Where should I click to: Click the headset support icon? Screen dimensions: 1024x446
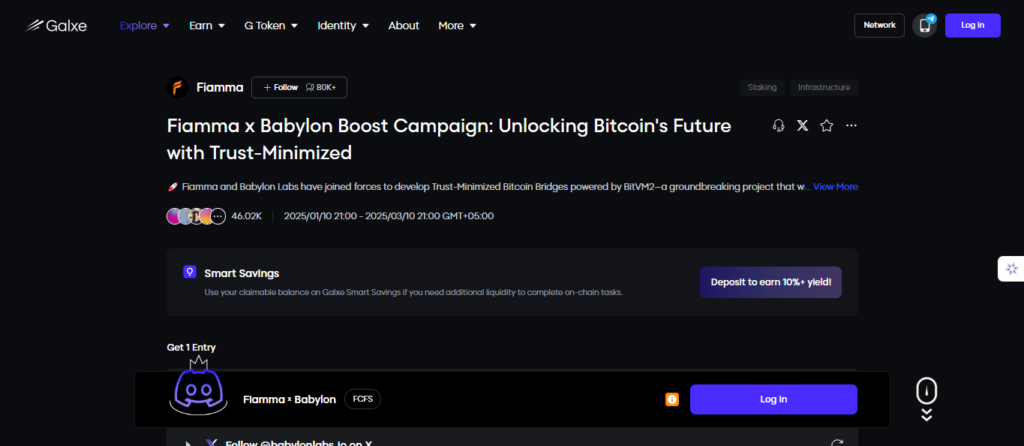778,126
